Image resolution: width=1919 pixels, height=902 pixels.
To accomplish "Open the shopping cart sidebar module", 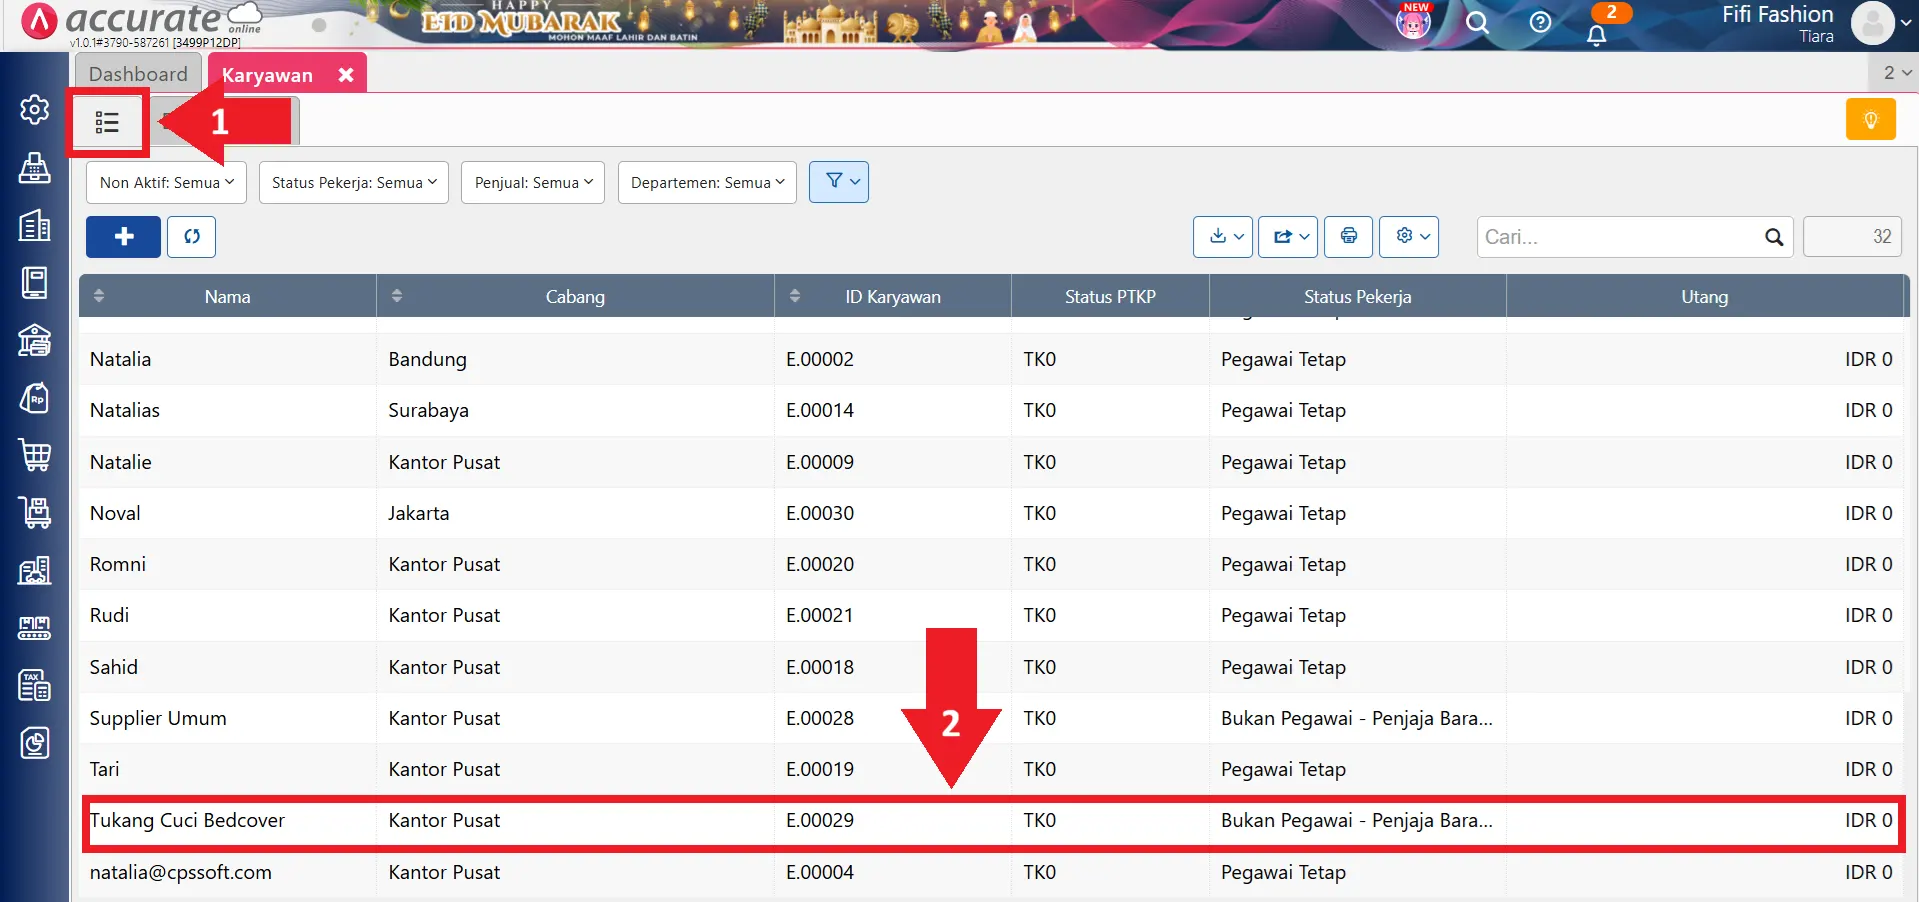I will pos(34,455).
